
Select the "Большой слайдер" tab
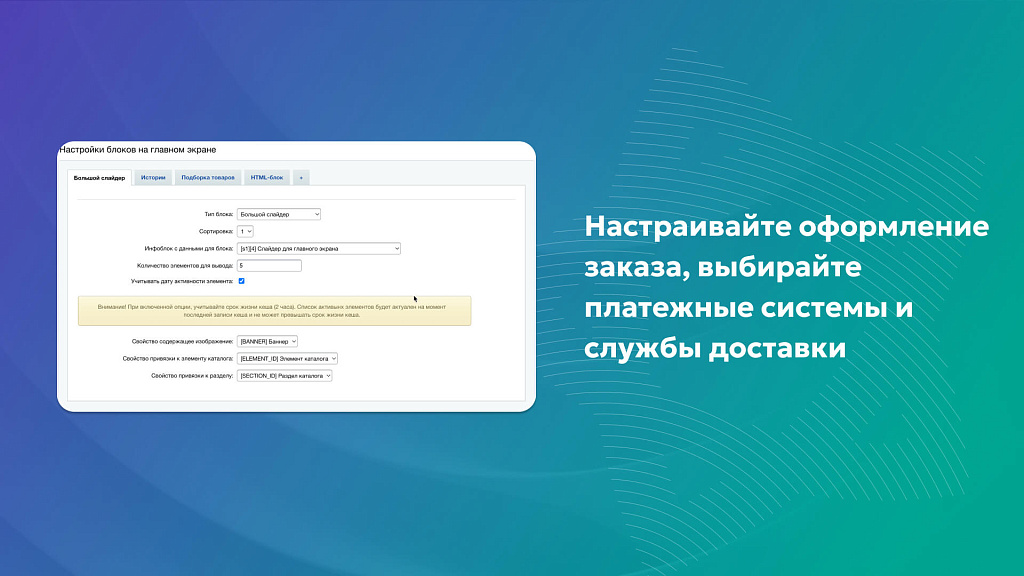pos(102,177)
